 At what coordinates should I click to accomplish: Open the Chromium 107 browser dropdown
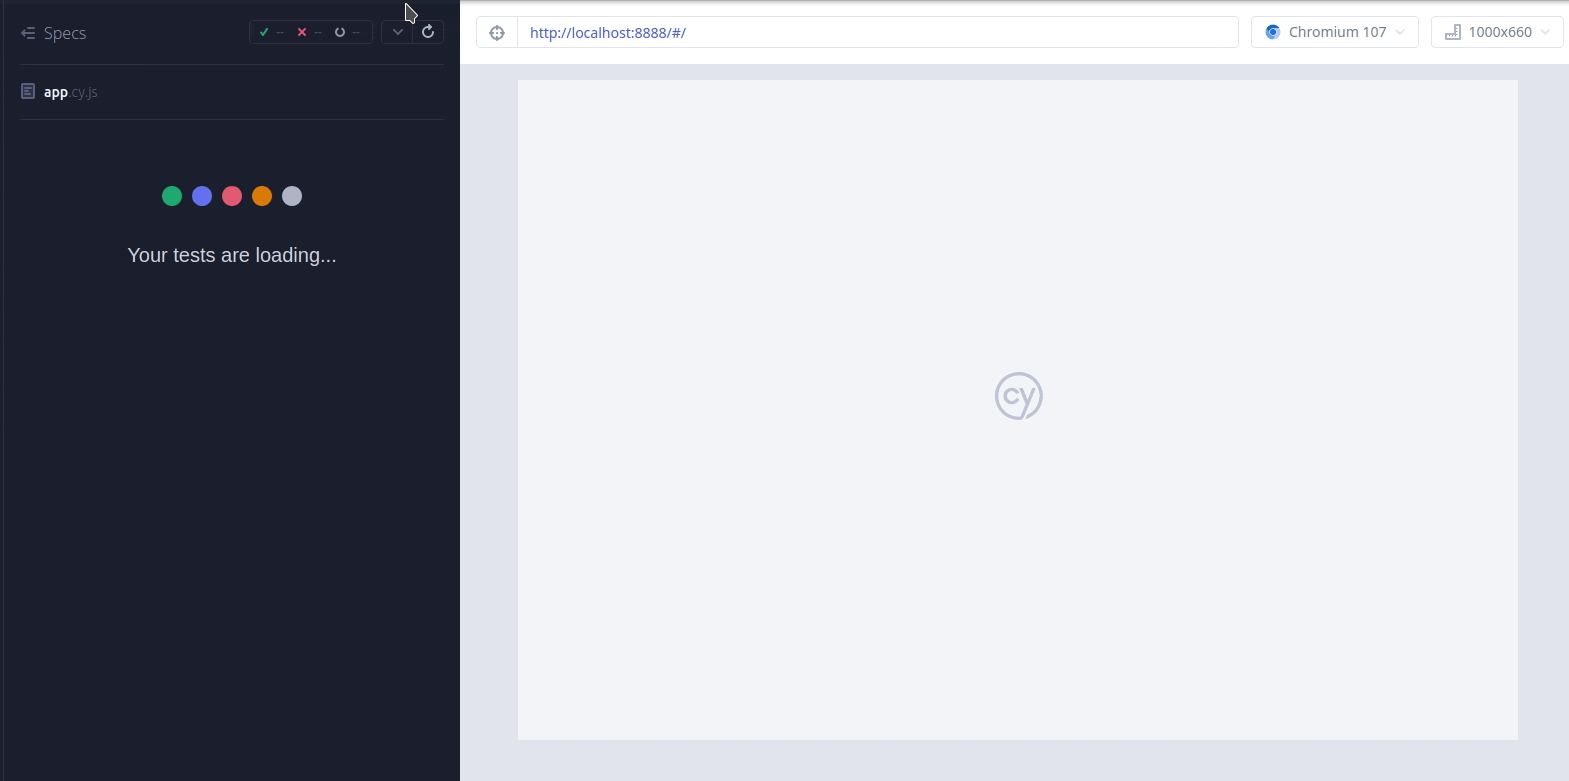tap(1335, 32)
